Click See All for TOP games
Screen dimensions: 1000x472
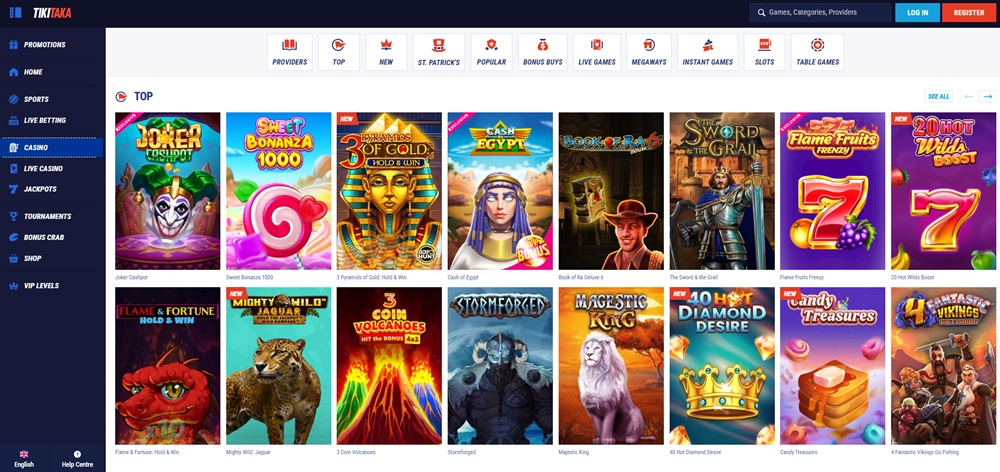coord(939,96)
